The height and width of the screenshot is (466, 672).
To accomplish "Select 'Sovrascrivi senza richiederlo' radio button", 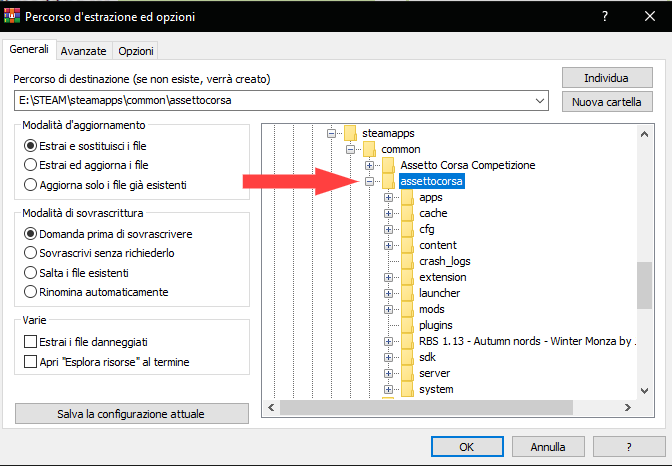I will (x=30, y=253).
